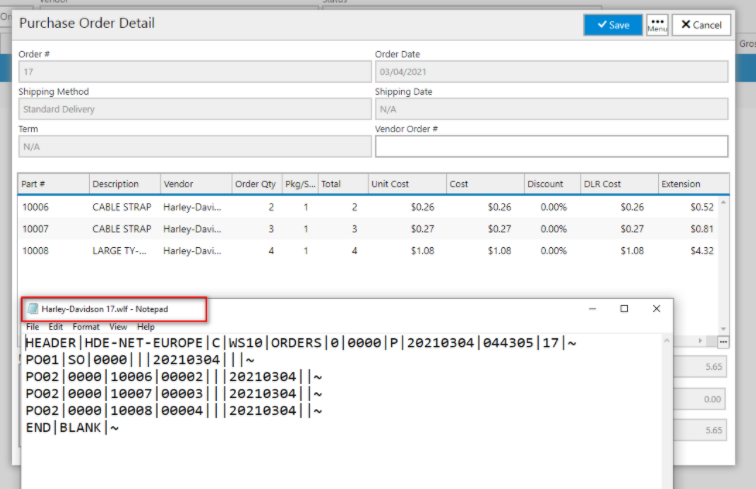The width and height of the screenshot is (756, 489).
Task: Click the PO02 line for part 10007
Action: coord(174,394)
